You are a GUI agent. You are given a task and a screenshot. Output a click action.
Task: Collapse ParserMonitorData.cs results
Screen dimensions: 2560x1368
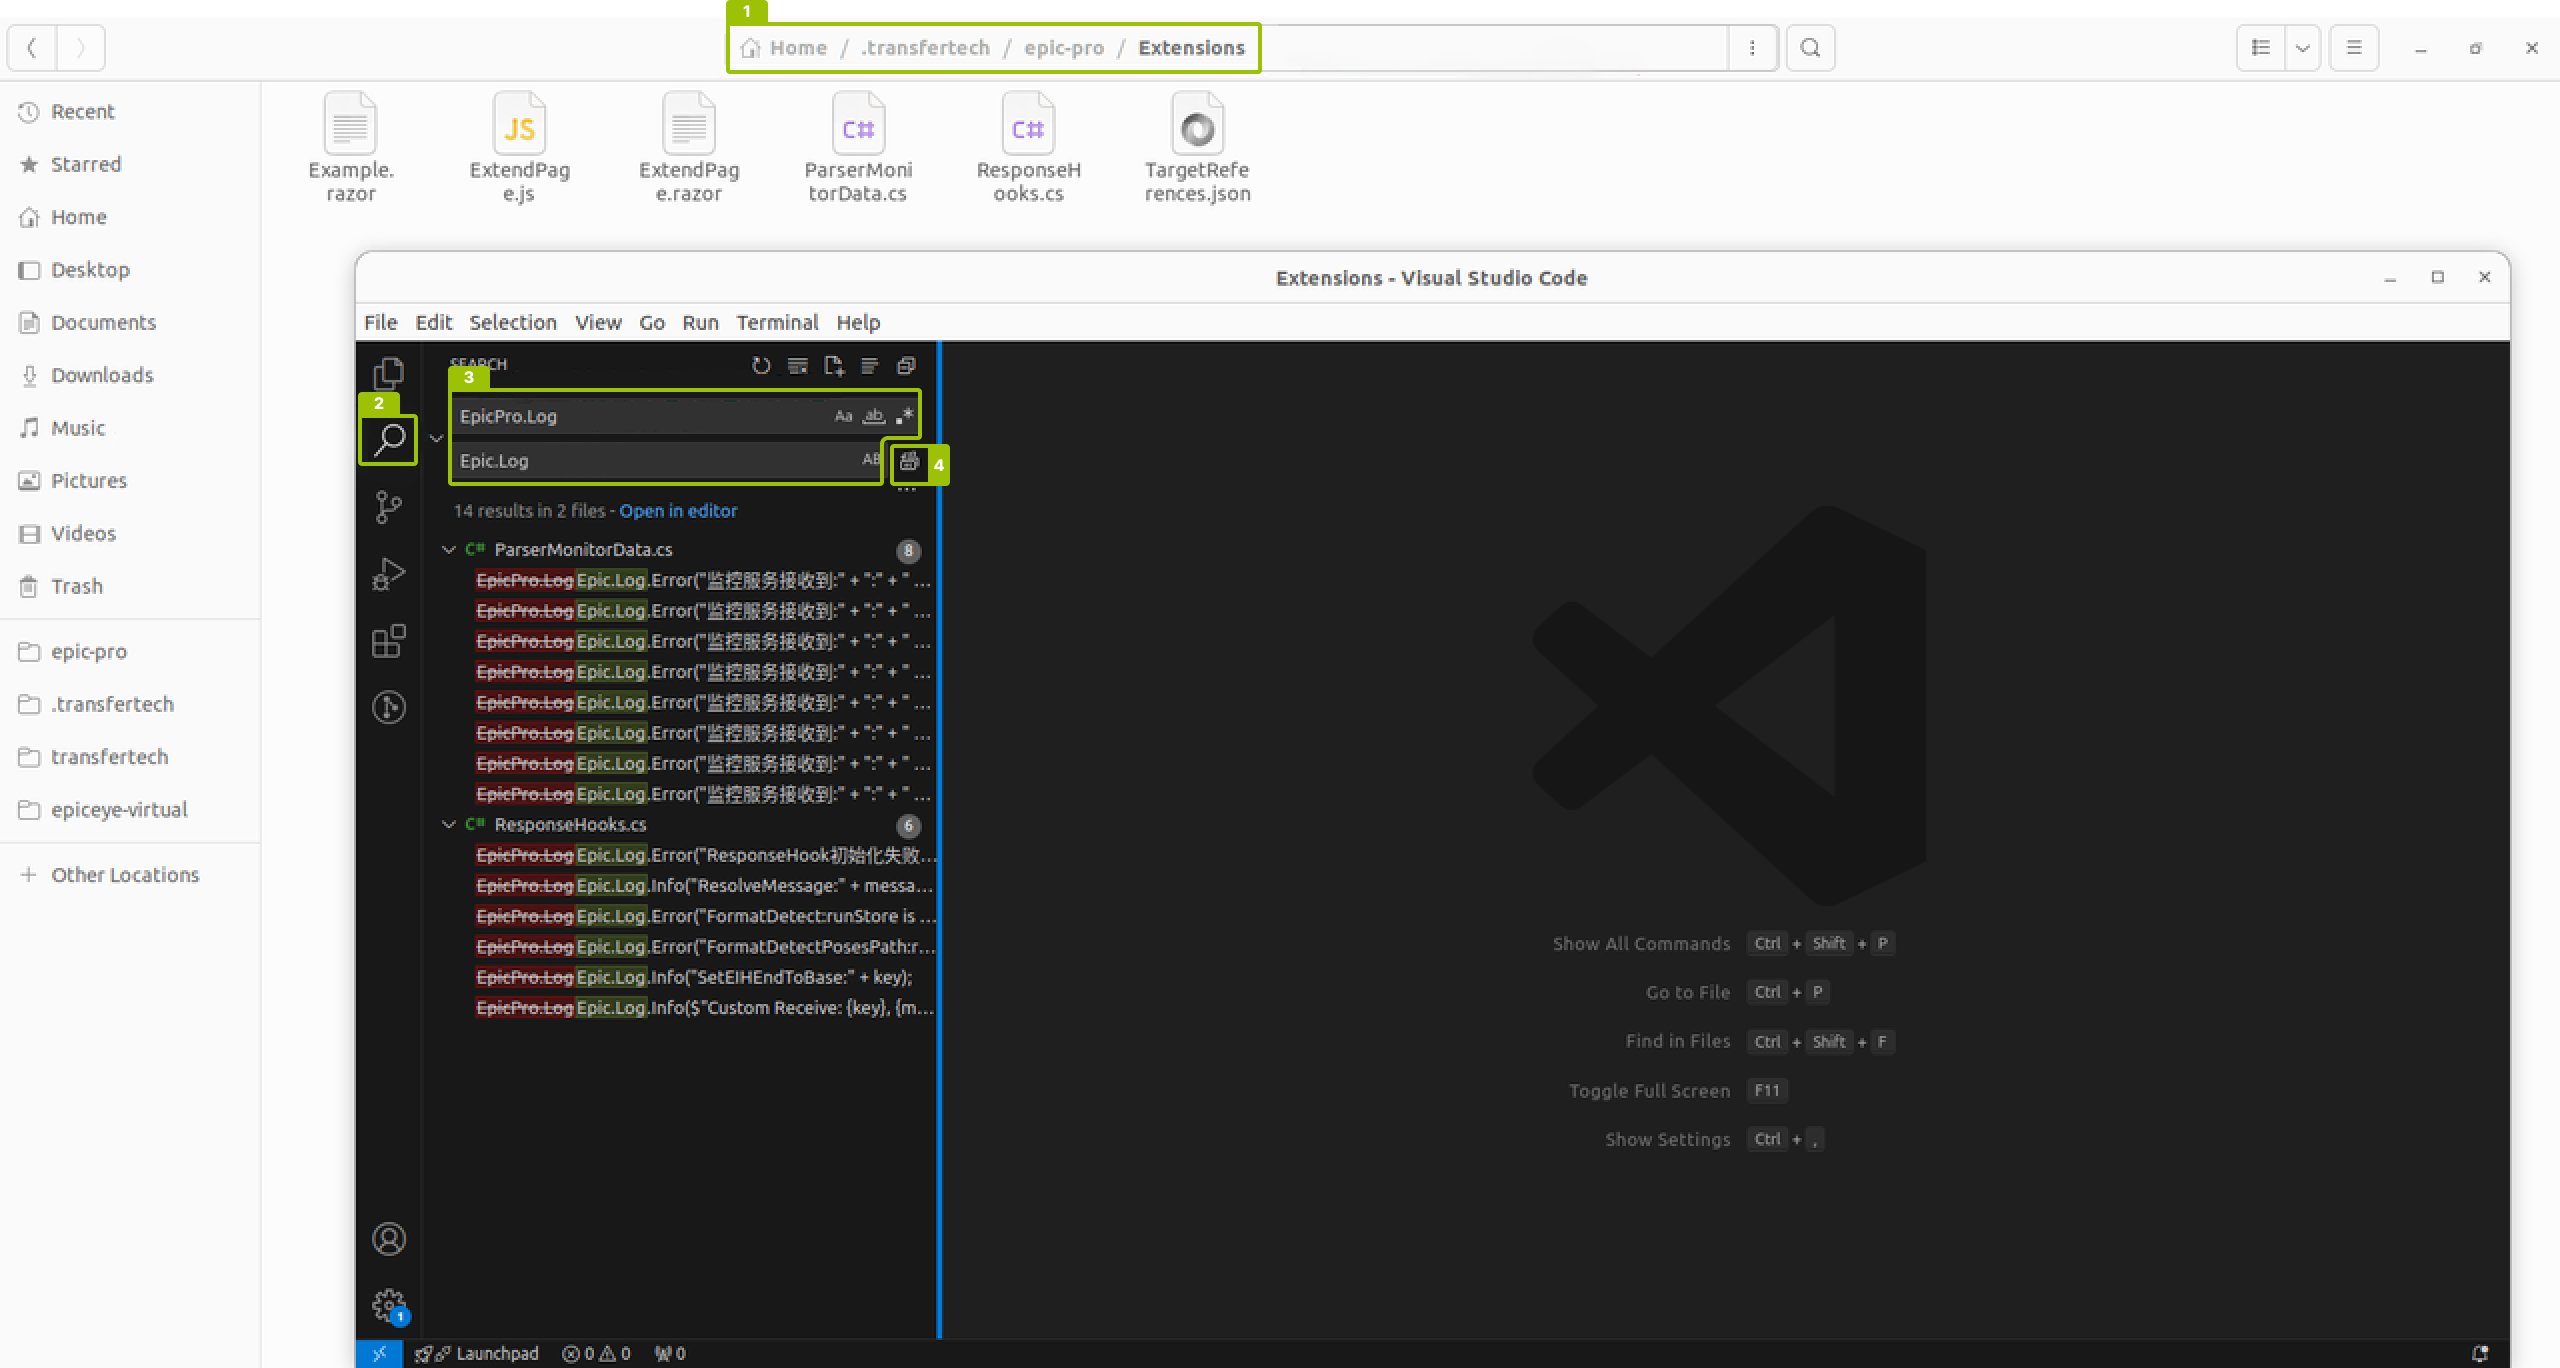click(x=449, y=549)
